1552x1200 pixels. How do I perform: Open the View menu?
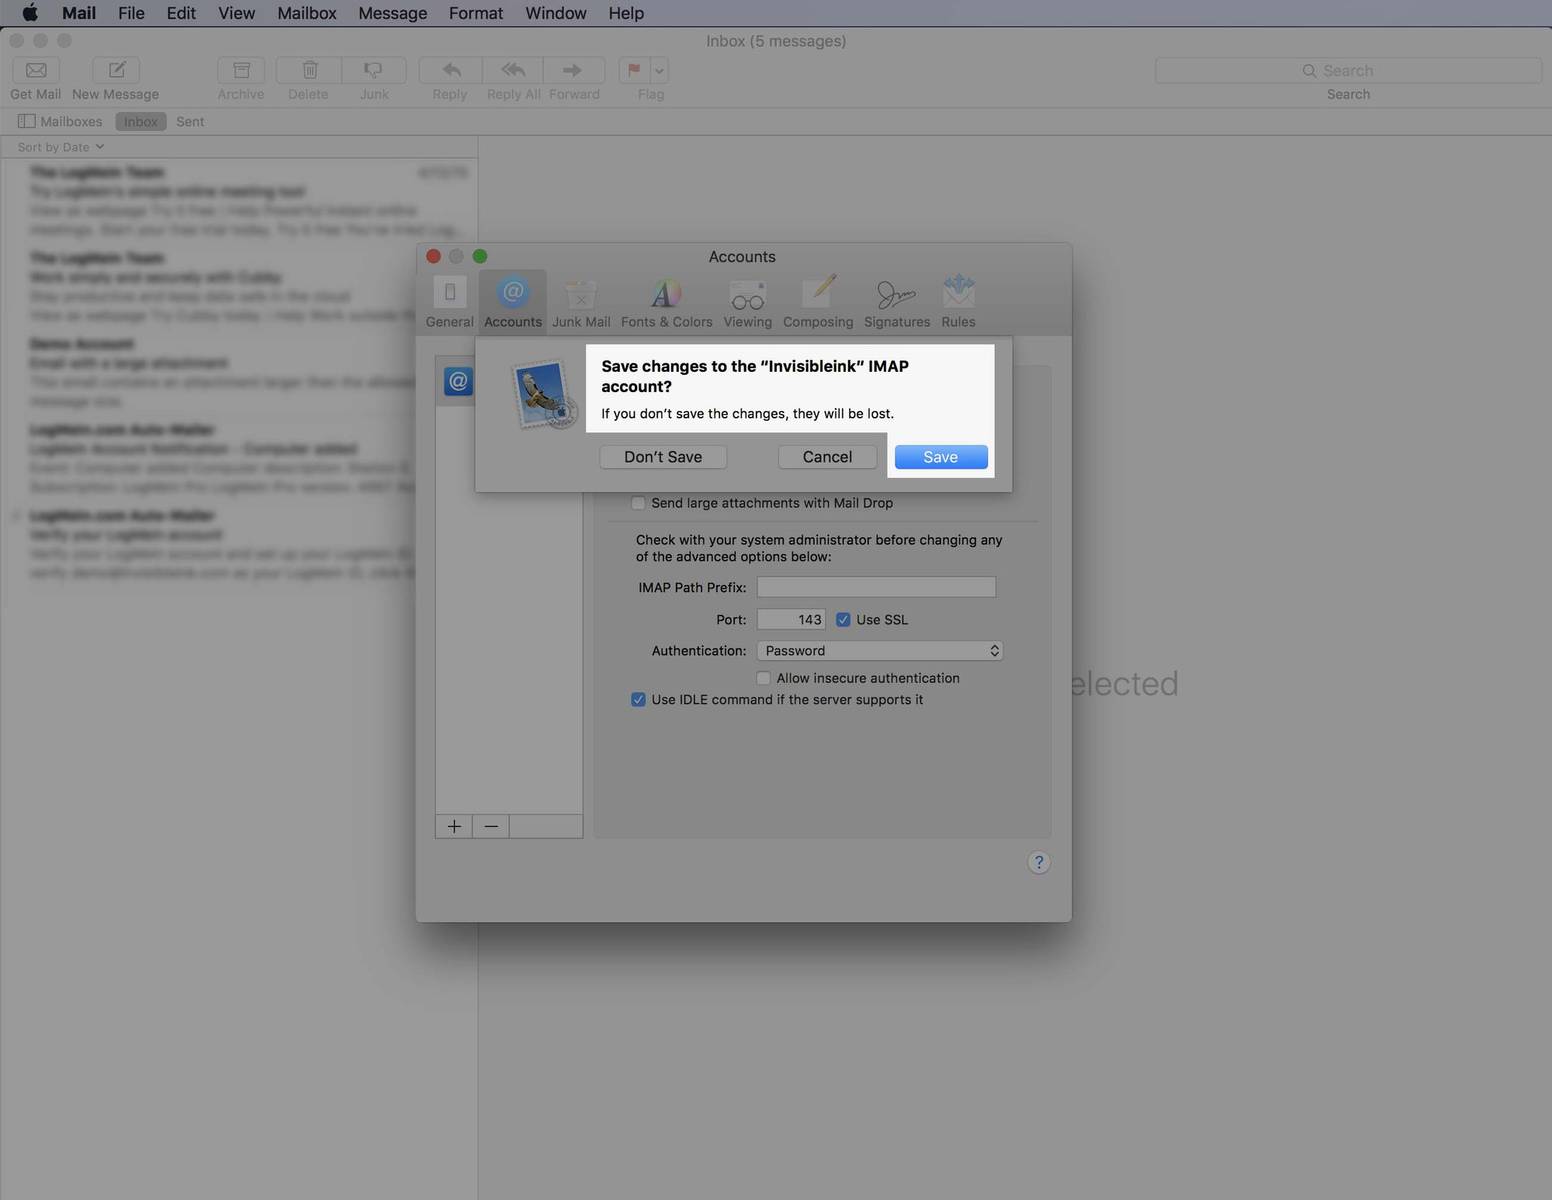click(237, 13)
